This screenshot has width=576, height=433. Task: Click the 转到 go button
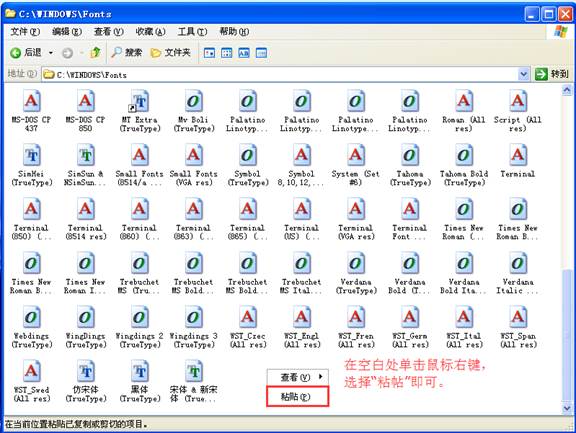(x=552, y=75)
